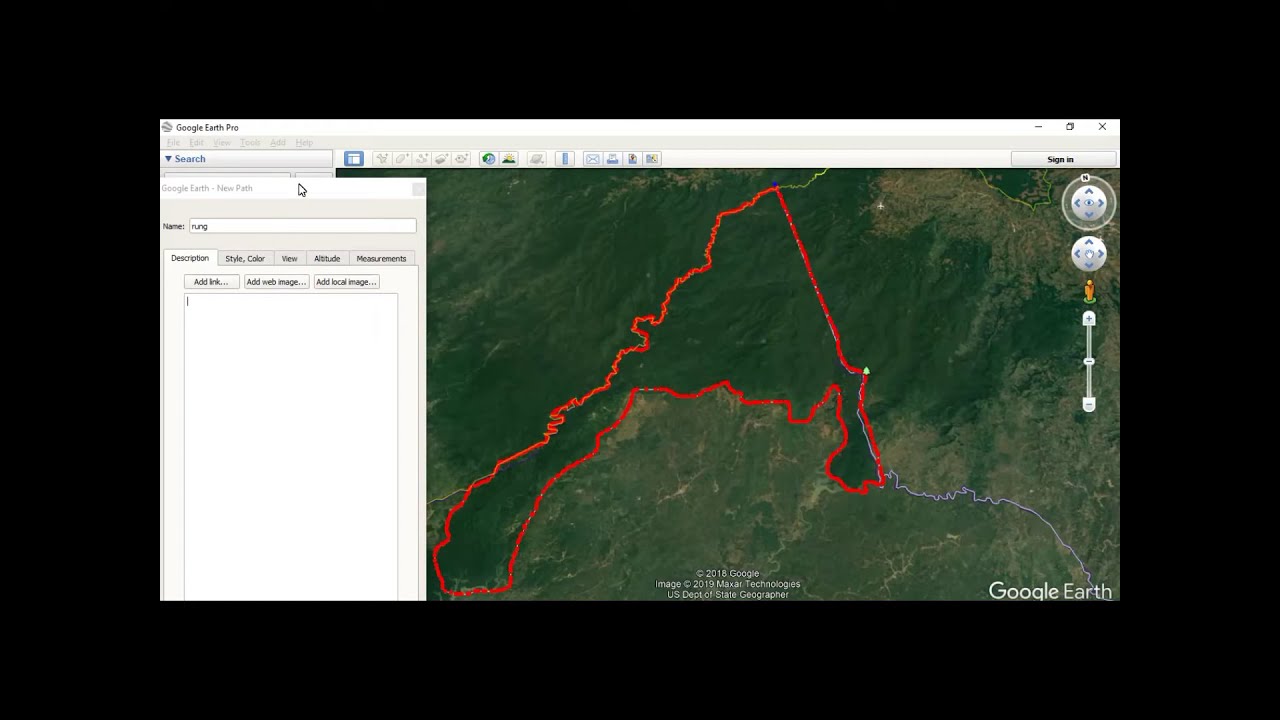Viewport: 1280px width, 720px height.
Task: Open the View menu
Action: point(222,143)
